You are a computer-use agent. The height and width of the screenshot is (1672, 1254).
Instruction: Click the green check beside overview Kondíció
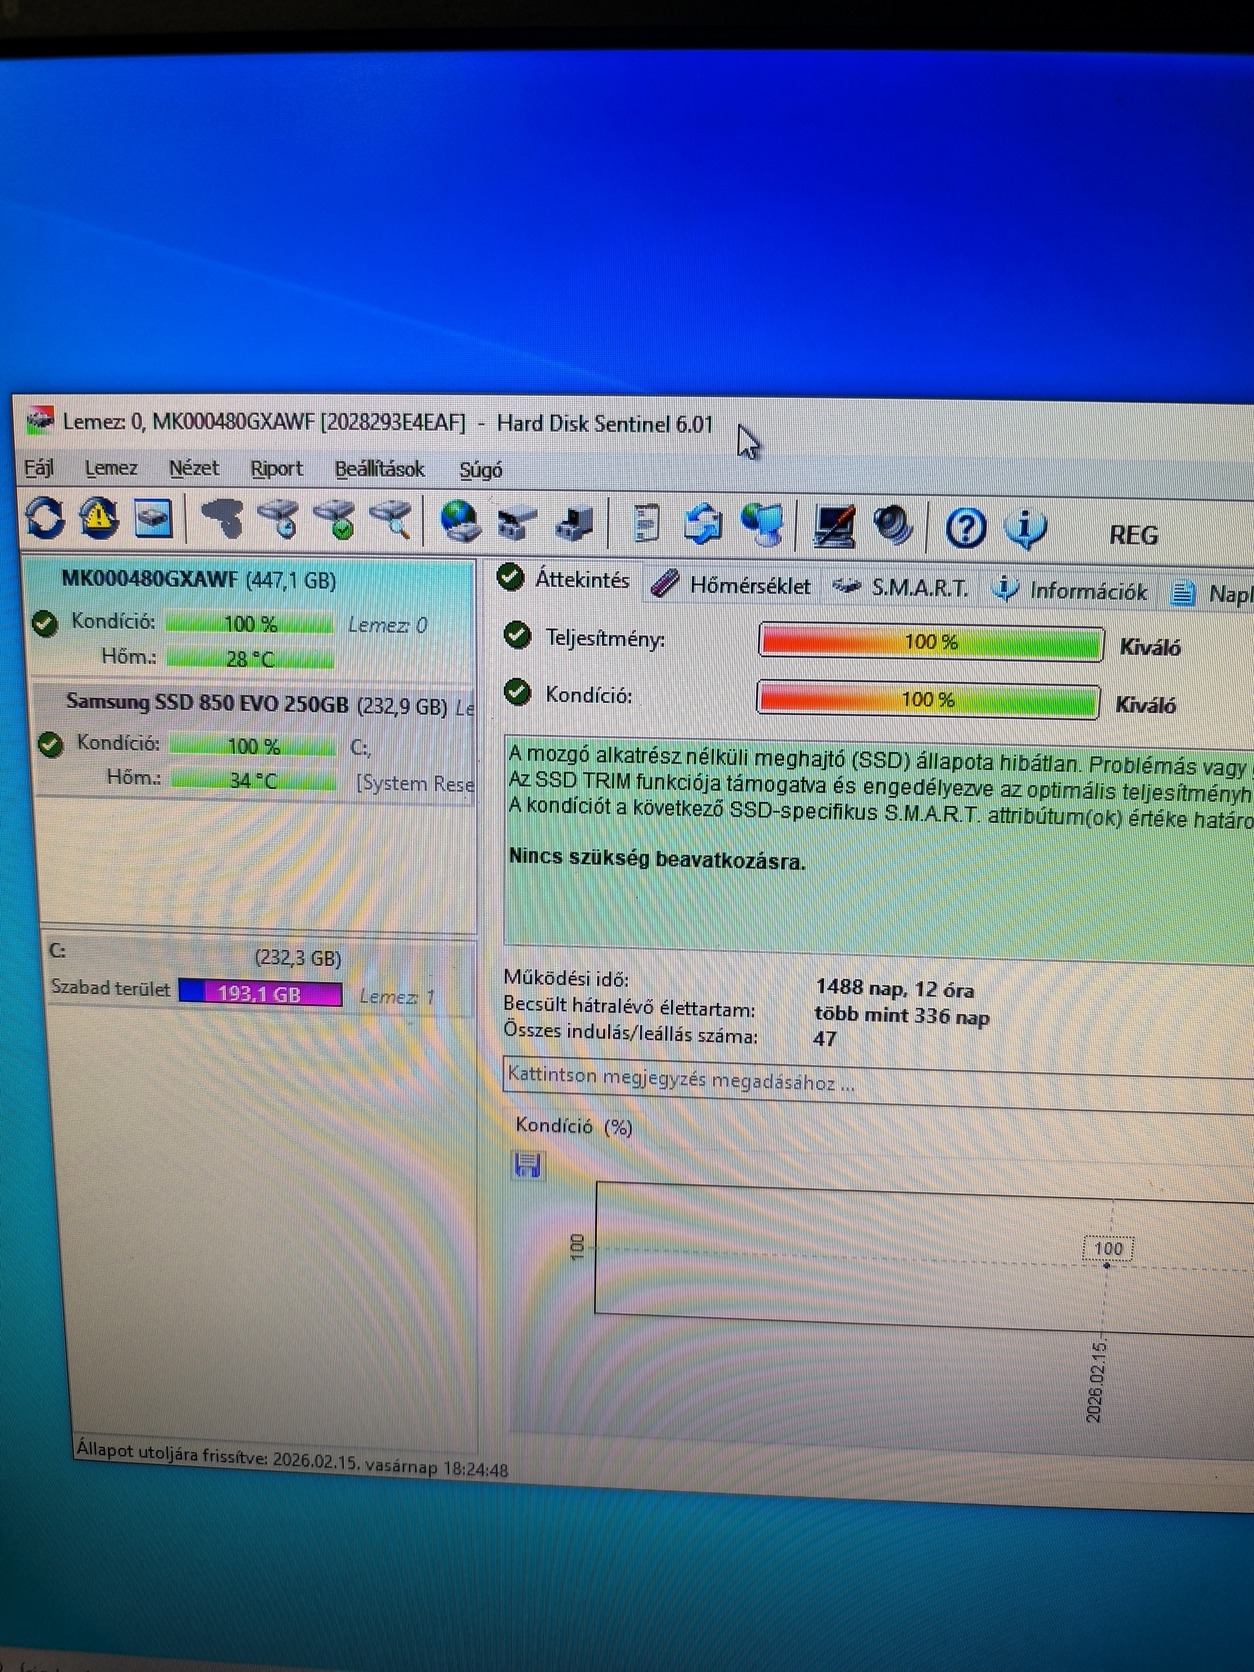517,692
